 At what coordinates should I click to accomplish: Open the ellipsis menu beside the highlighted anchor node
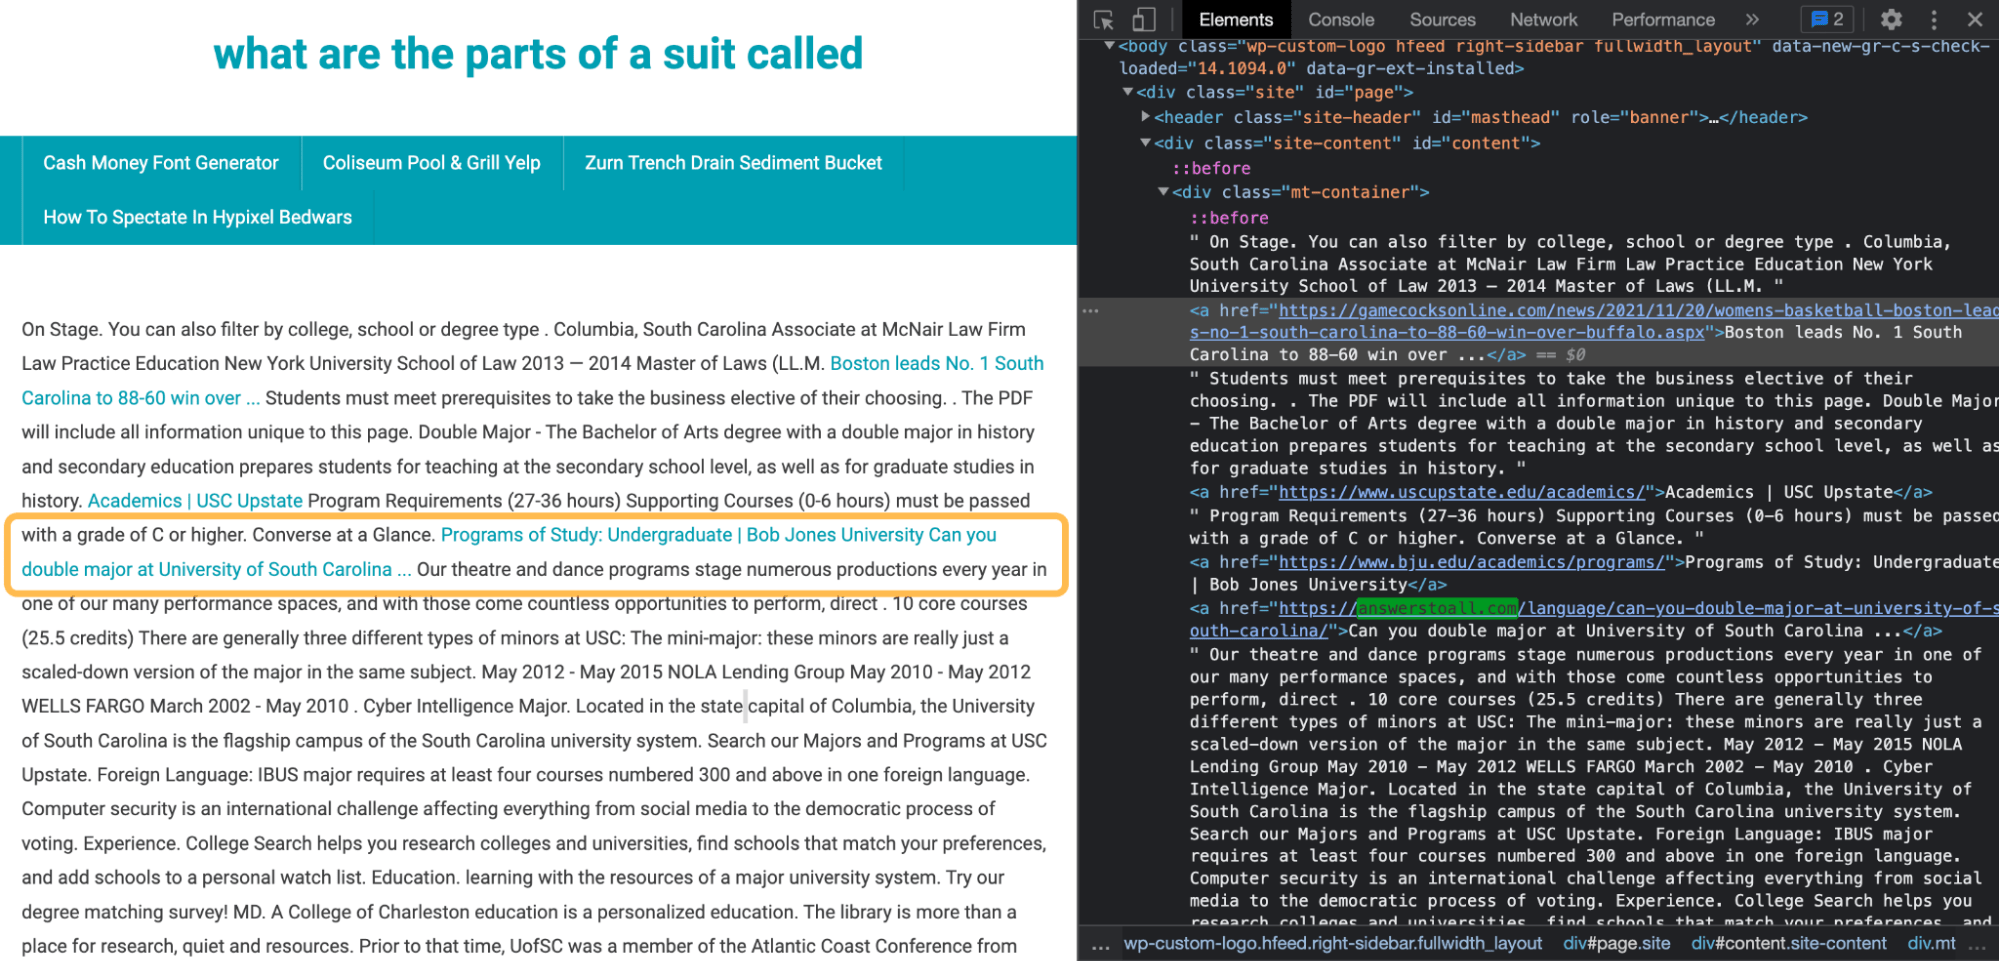[1092, 310]
